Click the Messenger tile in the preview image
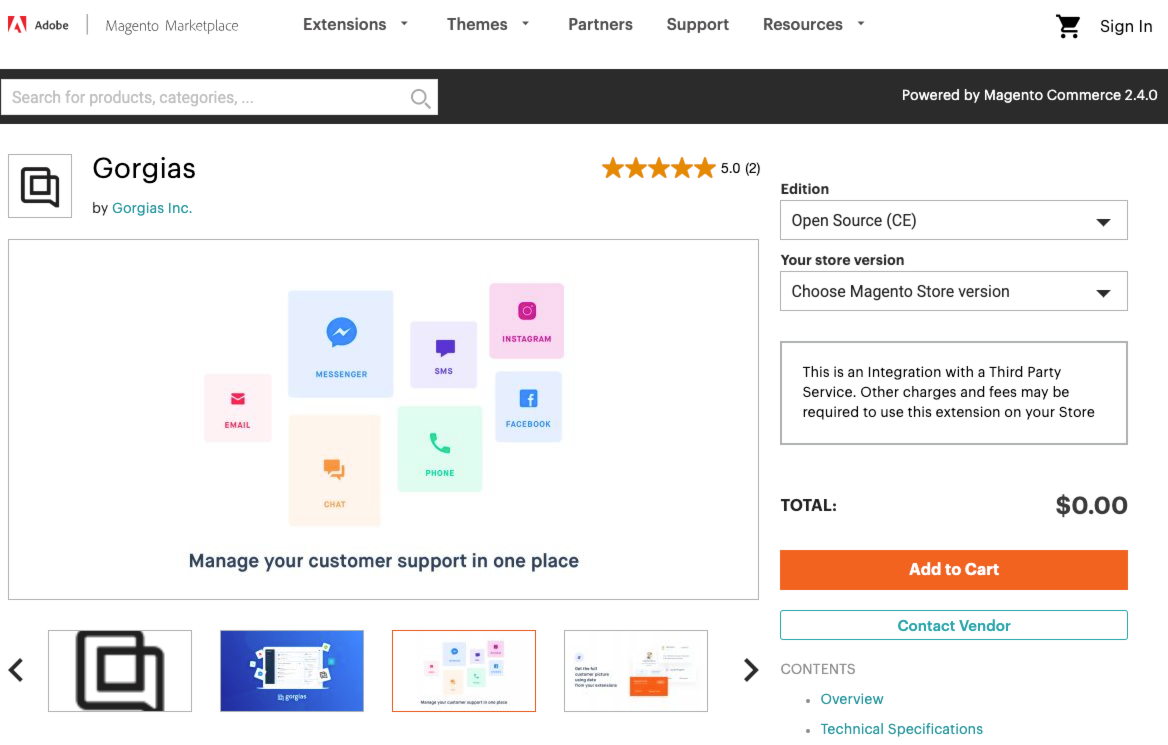1168x745 pixels. click(340, 343)
